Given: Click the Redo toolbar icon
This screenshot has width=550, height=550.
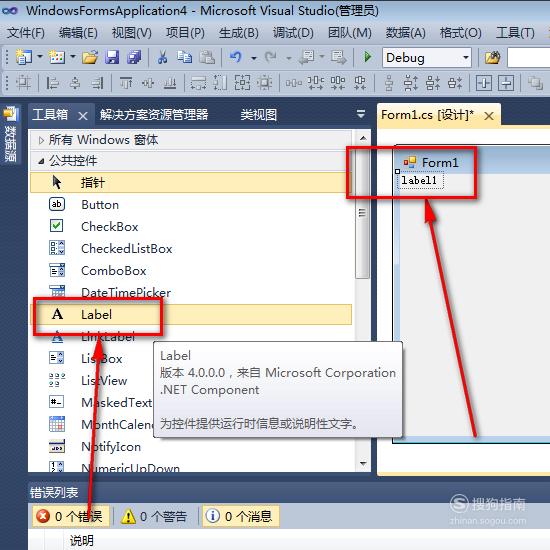Looking at the screenshot, I should point(271,57).
